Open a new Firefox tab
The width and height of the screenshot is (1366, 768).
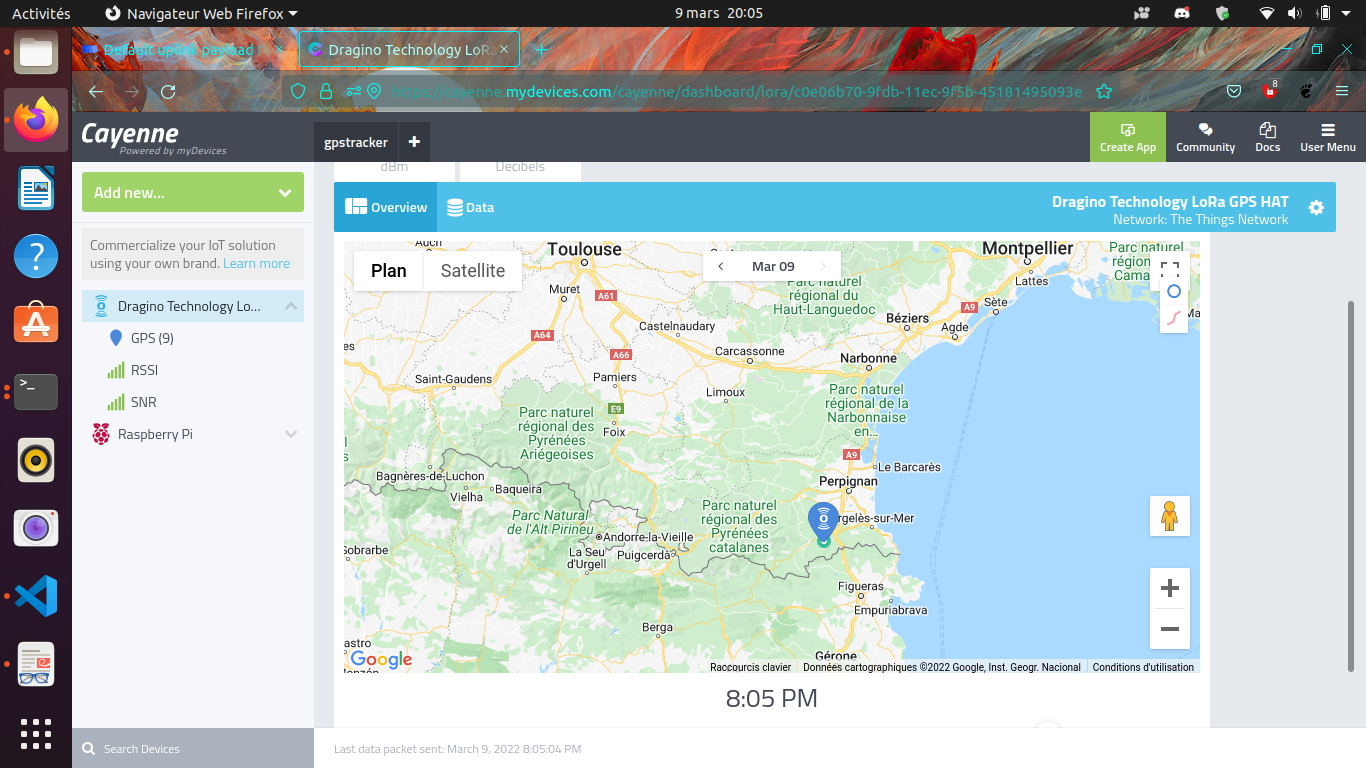(x=541, y=49)
